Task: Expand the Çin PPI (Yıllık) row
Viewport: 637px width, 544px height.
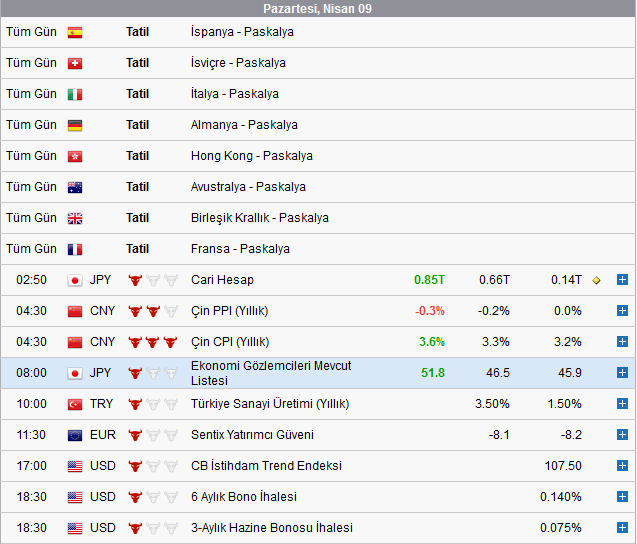Action: [622, 311]
